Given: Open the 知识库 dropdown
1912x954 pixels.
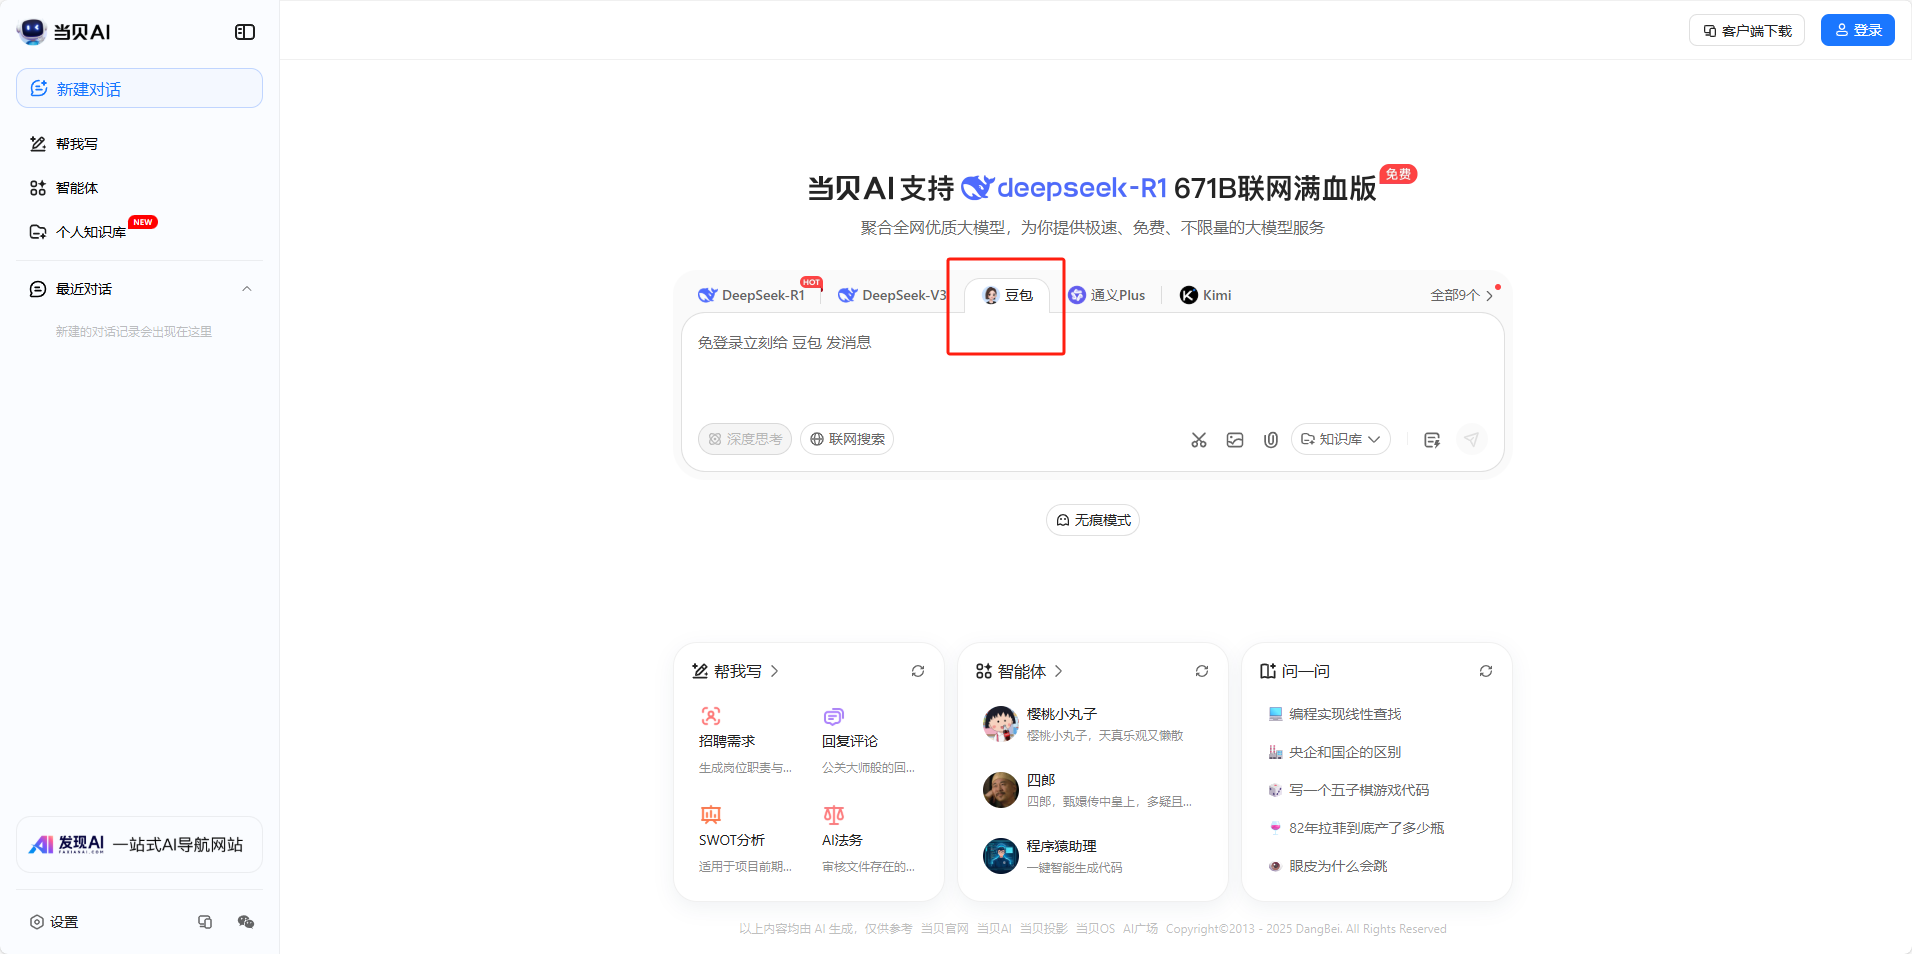Looking at the screenshot, I should (1341, 439).
